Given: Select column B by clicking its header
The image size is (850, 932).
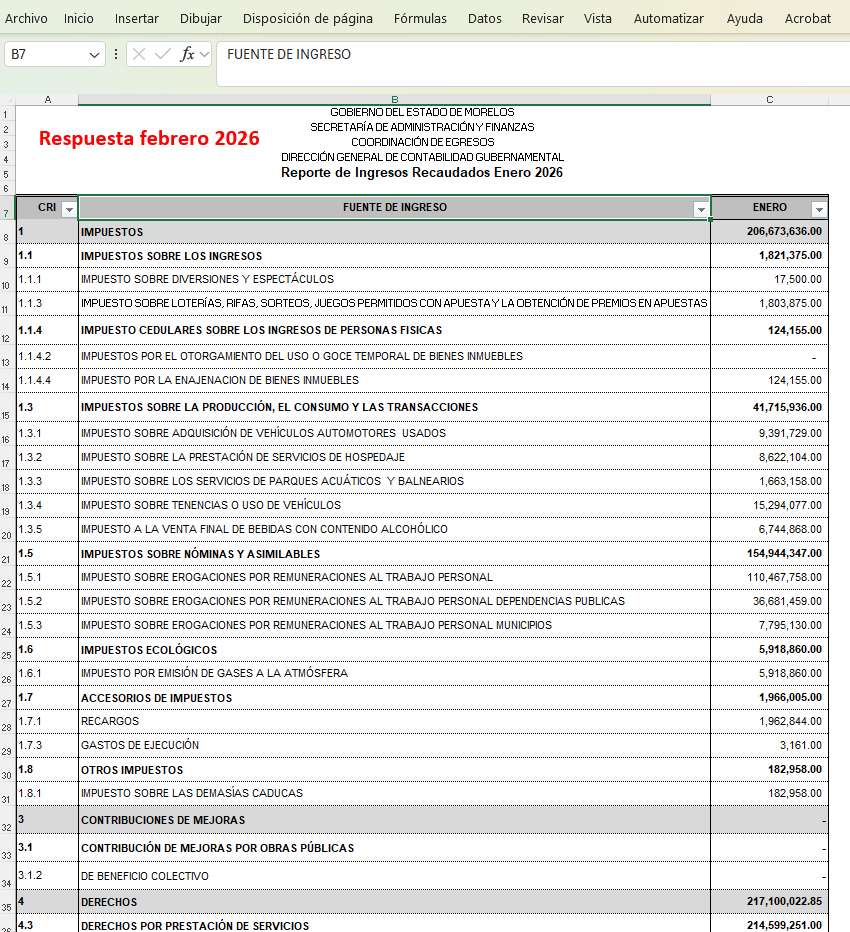Looking at the screenshot, I should (395, 99).
